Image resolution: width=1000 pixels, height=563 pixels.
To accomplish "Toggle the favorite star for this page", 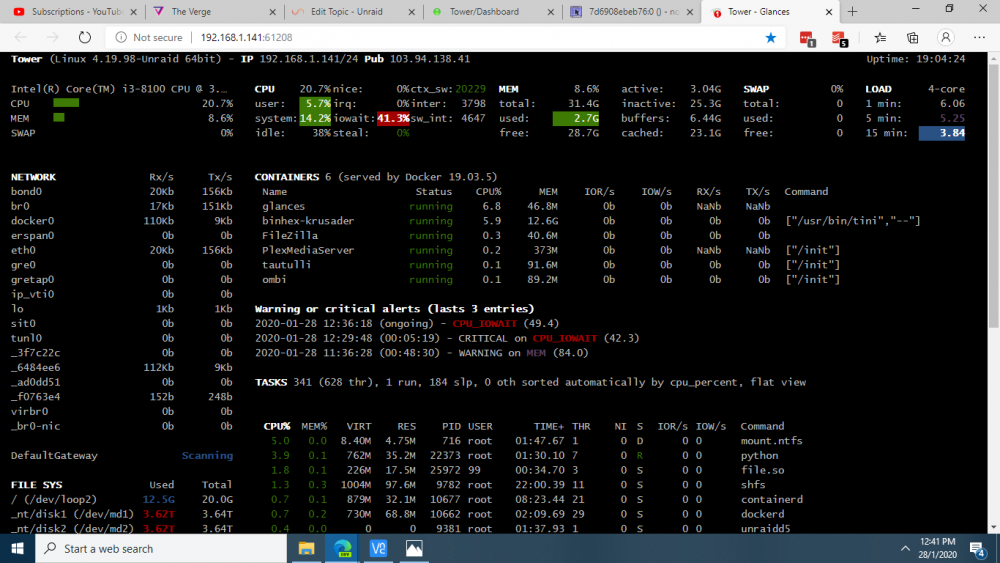I will tap(770, 38).
